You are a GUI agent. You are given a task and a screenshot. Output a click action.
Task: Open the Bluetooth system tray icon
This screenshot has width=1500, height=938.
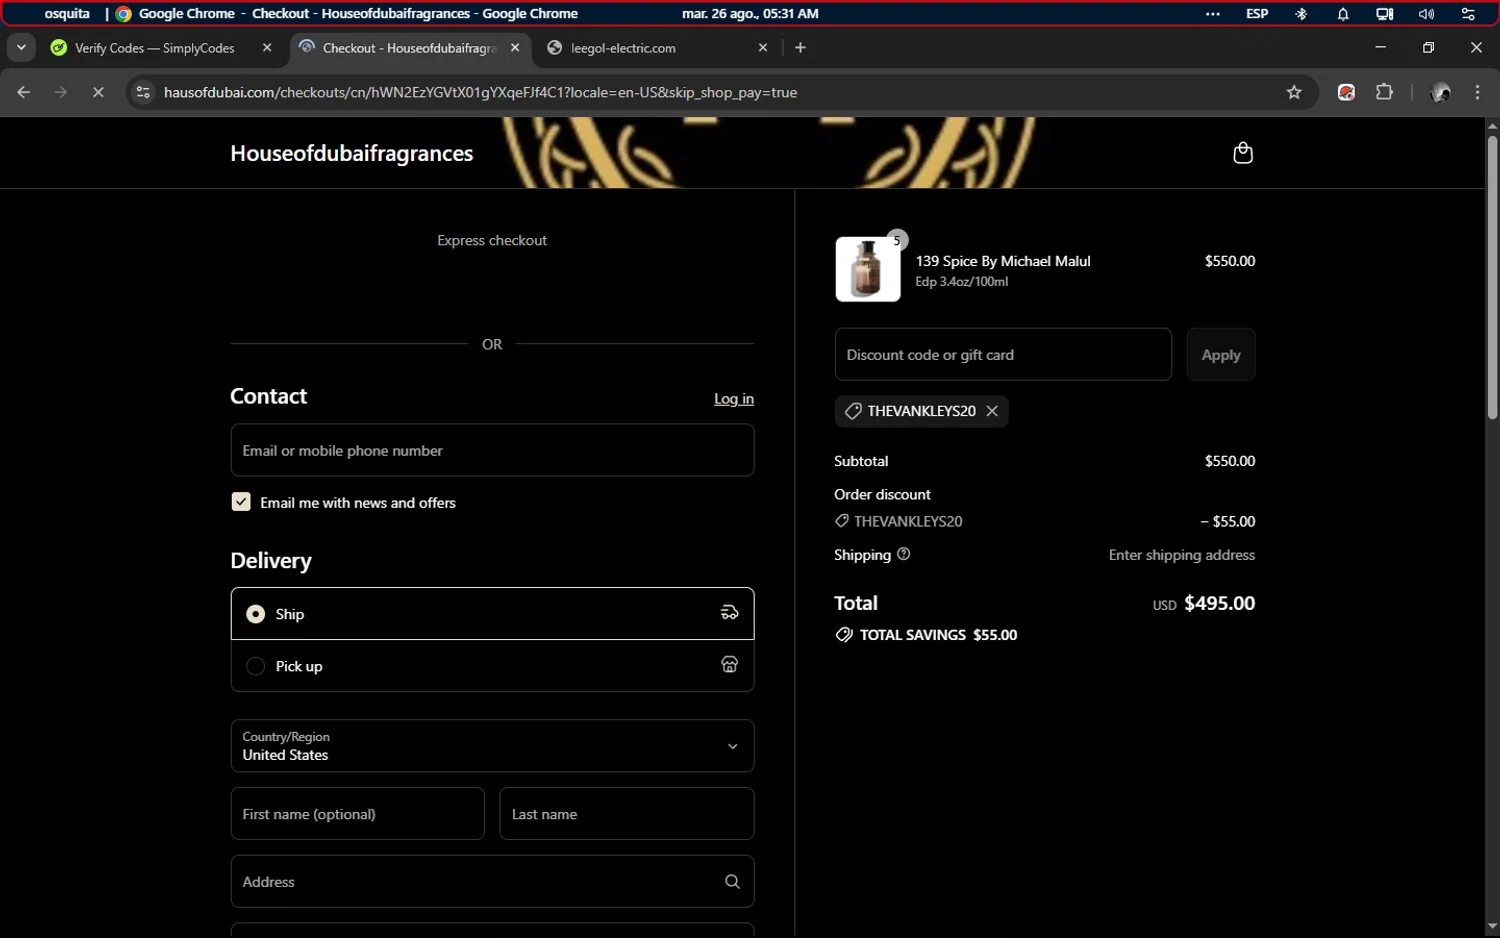[1301, 14]
